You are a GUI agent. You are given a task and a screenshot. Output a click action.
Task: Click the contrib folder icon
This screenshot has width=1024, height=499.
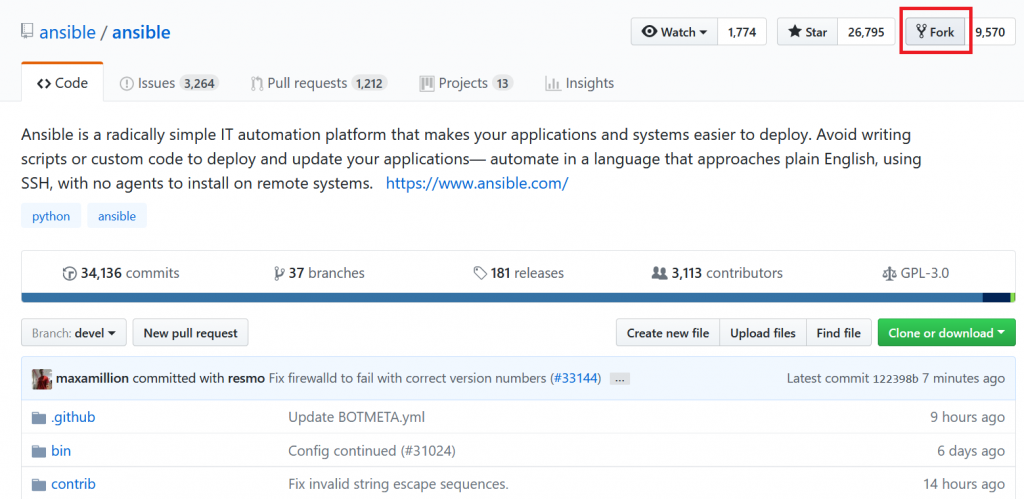pos(39,484)
